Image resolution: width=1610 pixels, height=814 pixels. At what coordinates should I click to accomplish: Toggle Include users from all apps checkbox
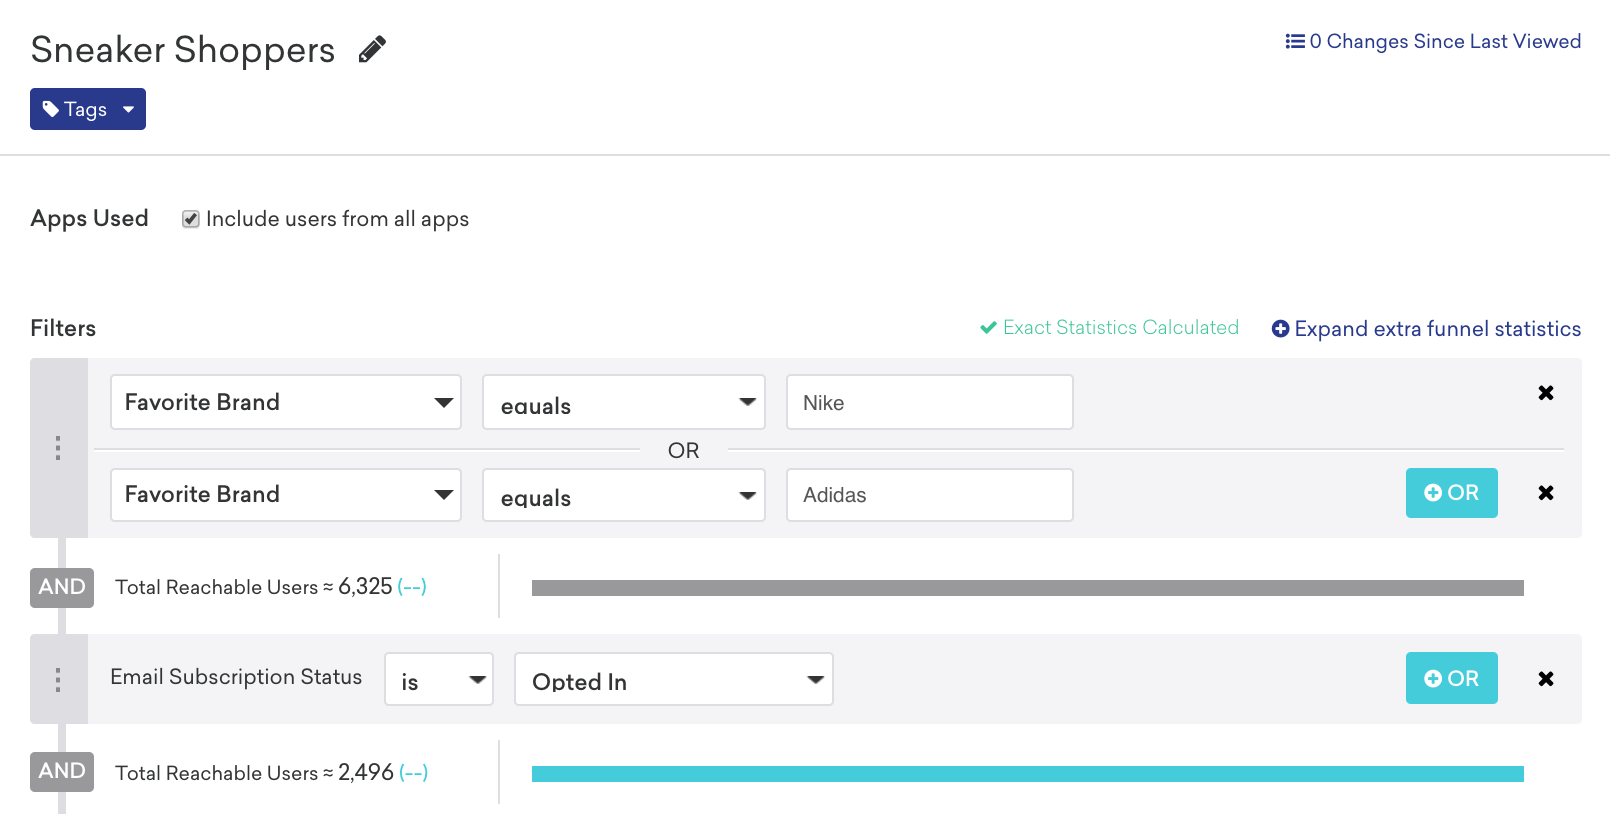(x=190, y=219)
